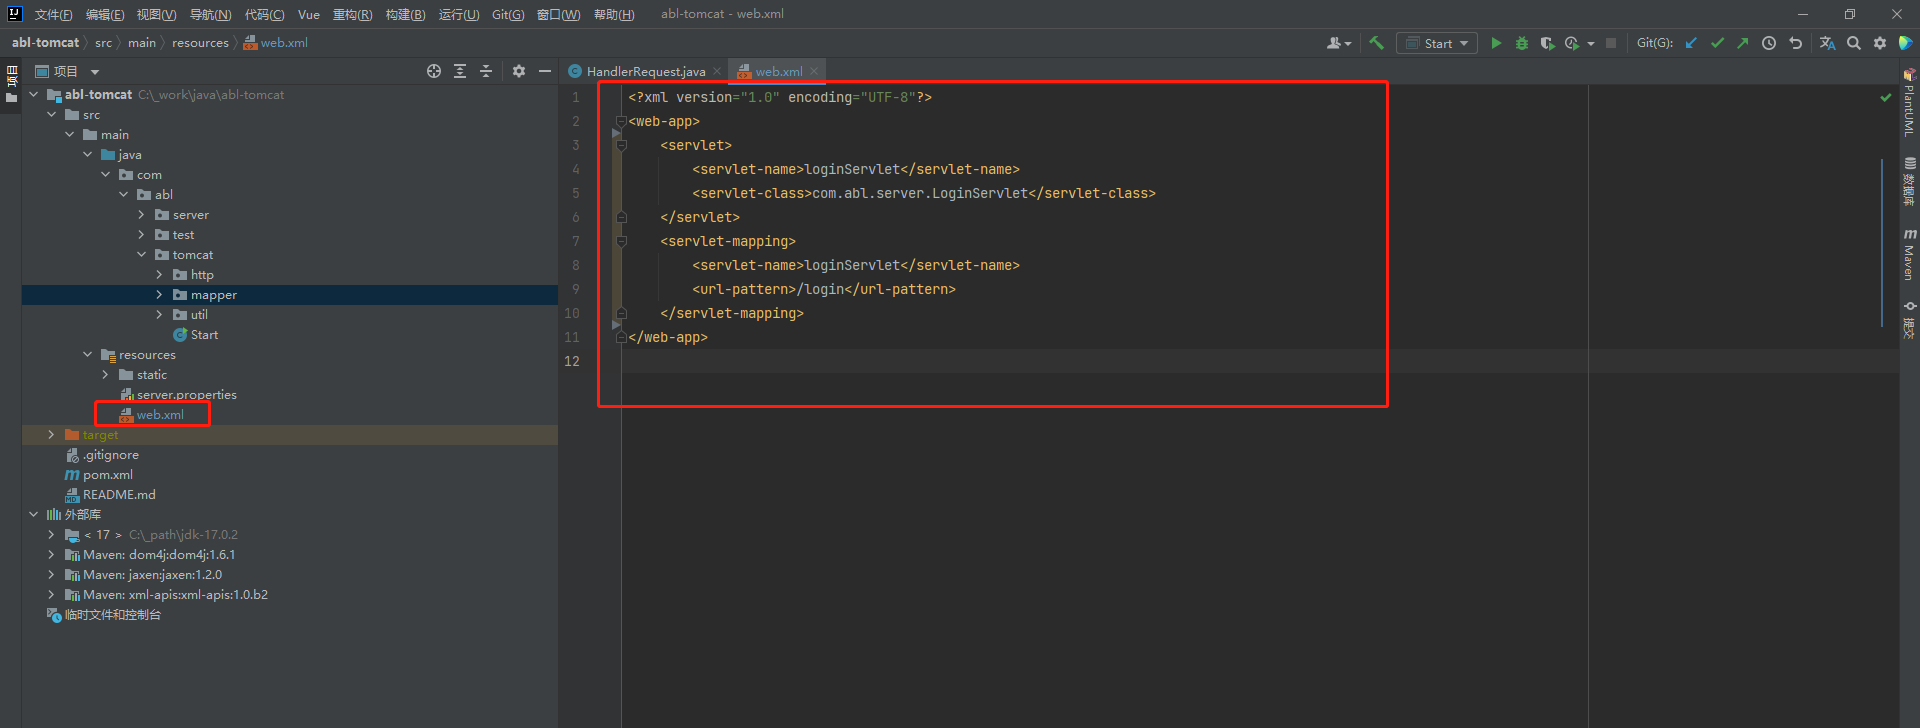Open the PlantUML side tool window

click(1909, 103)
